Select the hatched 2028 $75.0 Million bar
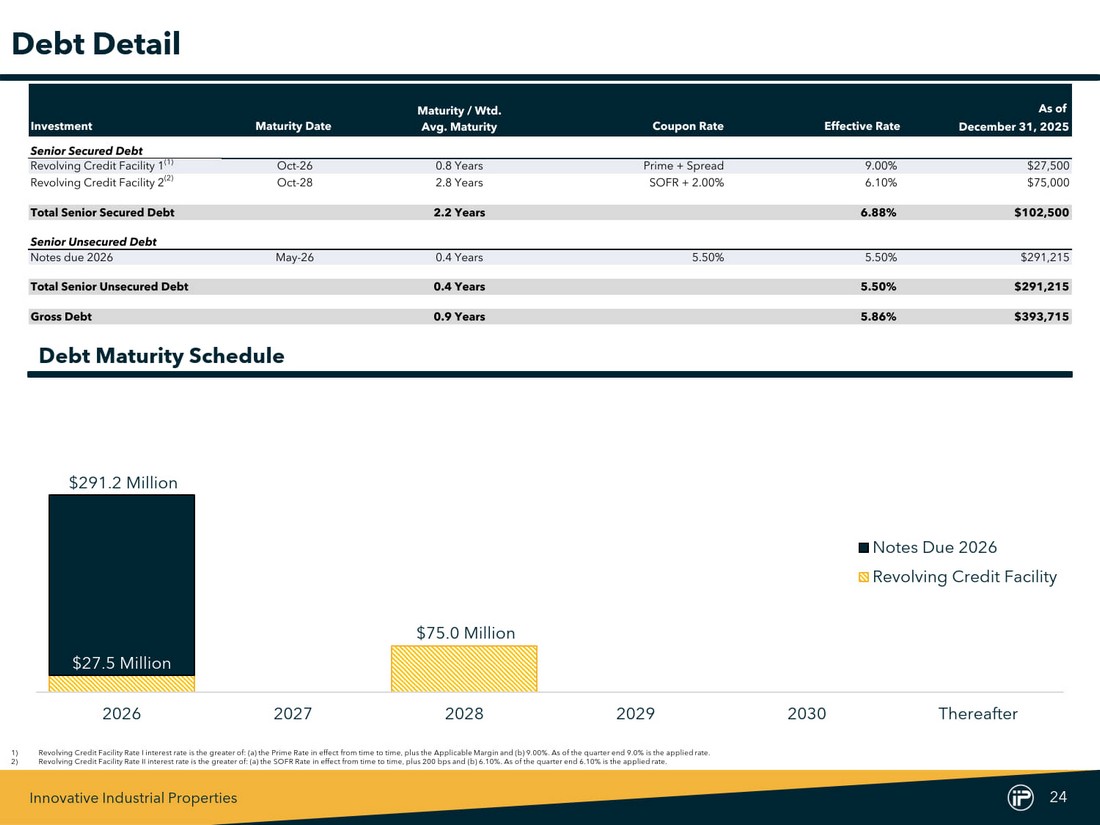 point(464,668)
